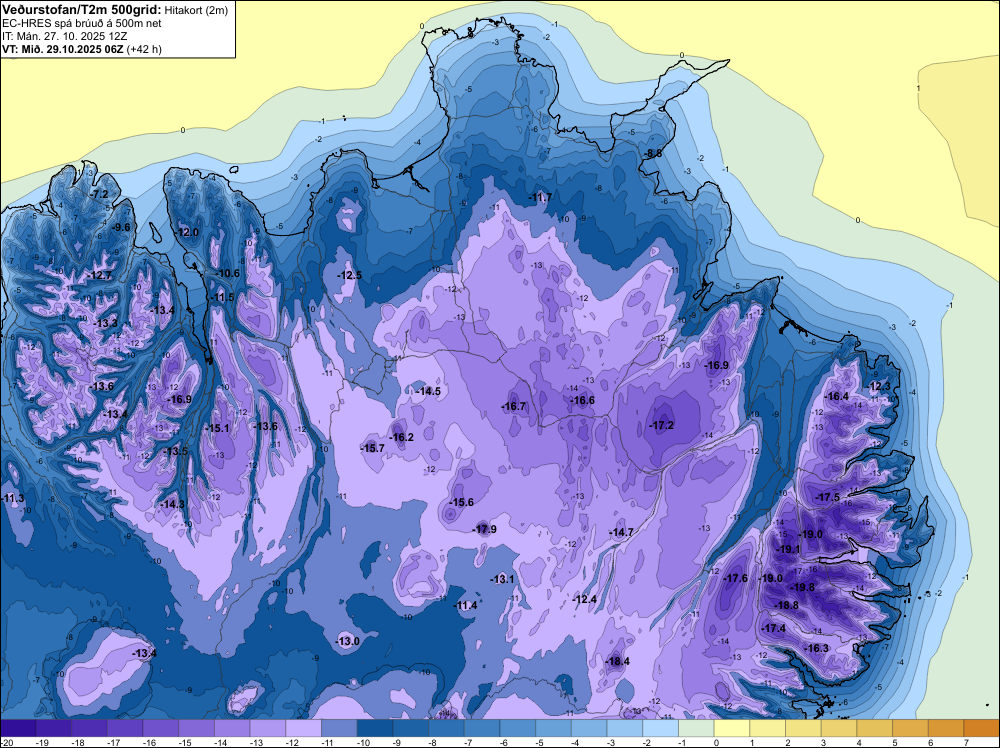
Task: Click the valid time 'VT: Mið. 29.10.2025 06Z'
Action: (x=63, y=48)
